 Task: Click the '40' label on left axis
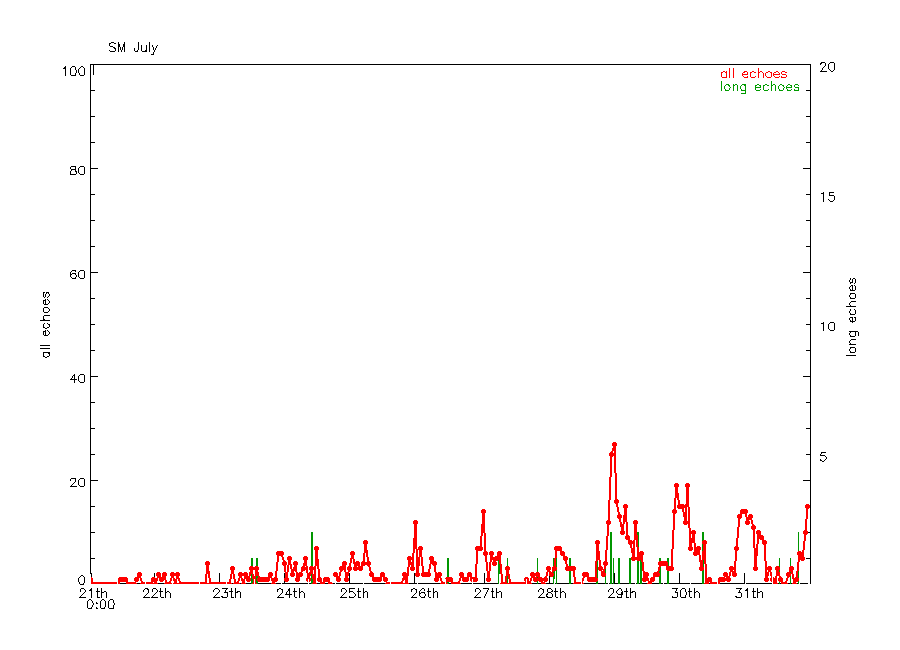coord(77,378)
